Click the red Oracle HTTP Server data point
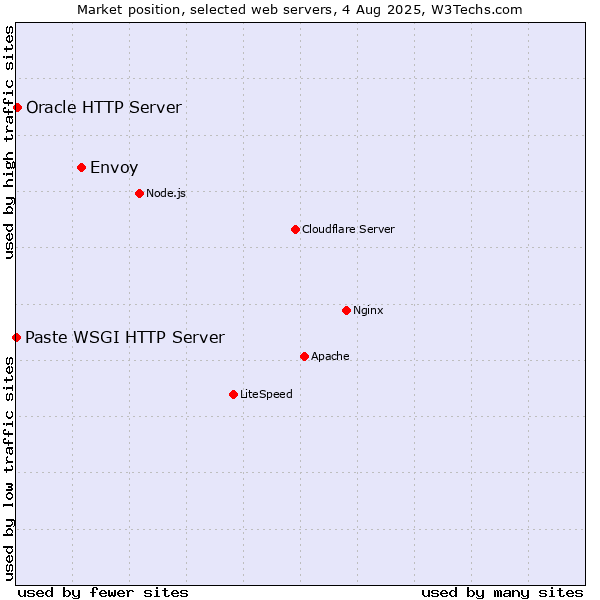 17,108
